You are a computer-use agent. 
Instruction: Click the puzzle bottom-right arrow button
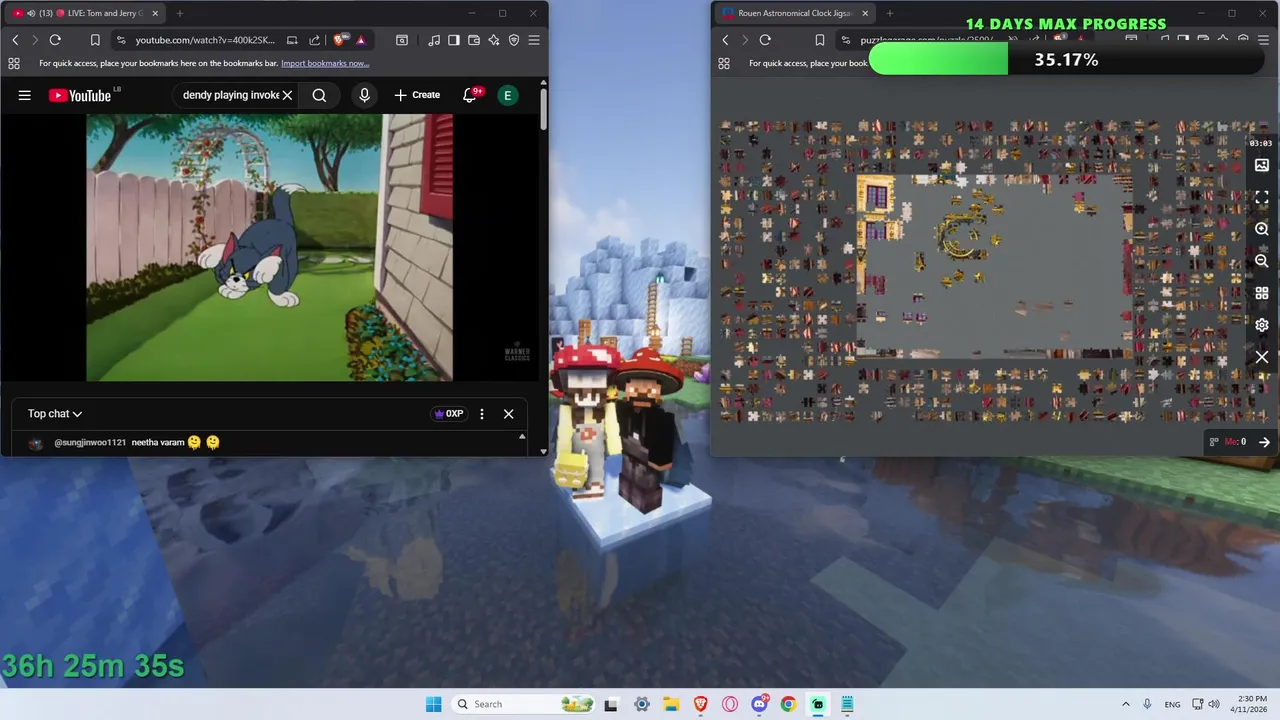[1264, 442]
